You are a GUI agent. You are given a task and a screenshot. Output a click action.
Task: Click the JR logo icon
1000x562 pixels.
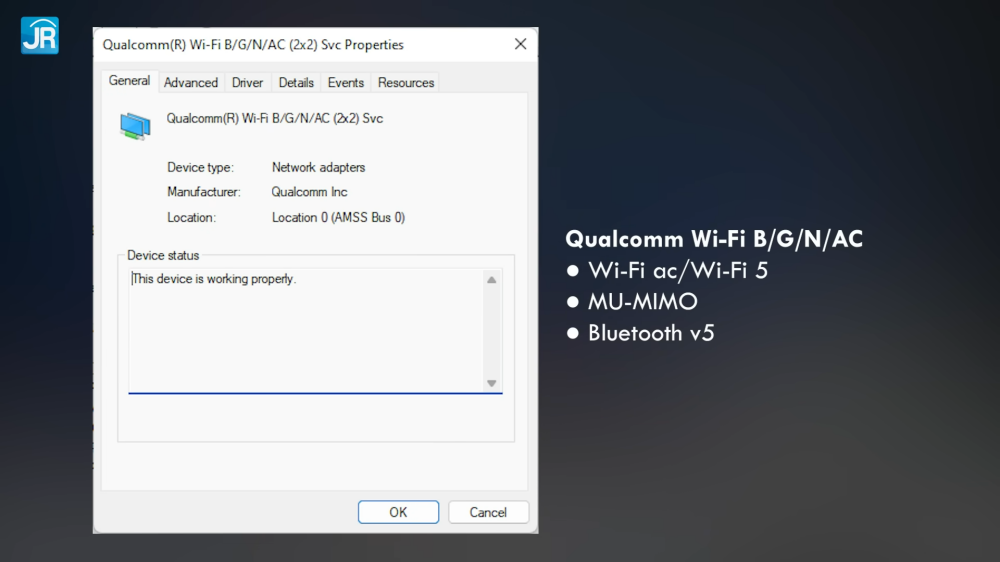pos(40,35)
